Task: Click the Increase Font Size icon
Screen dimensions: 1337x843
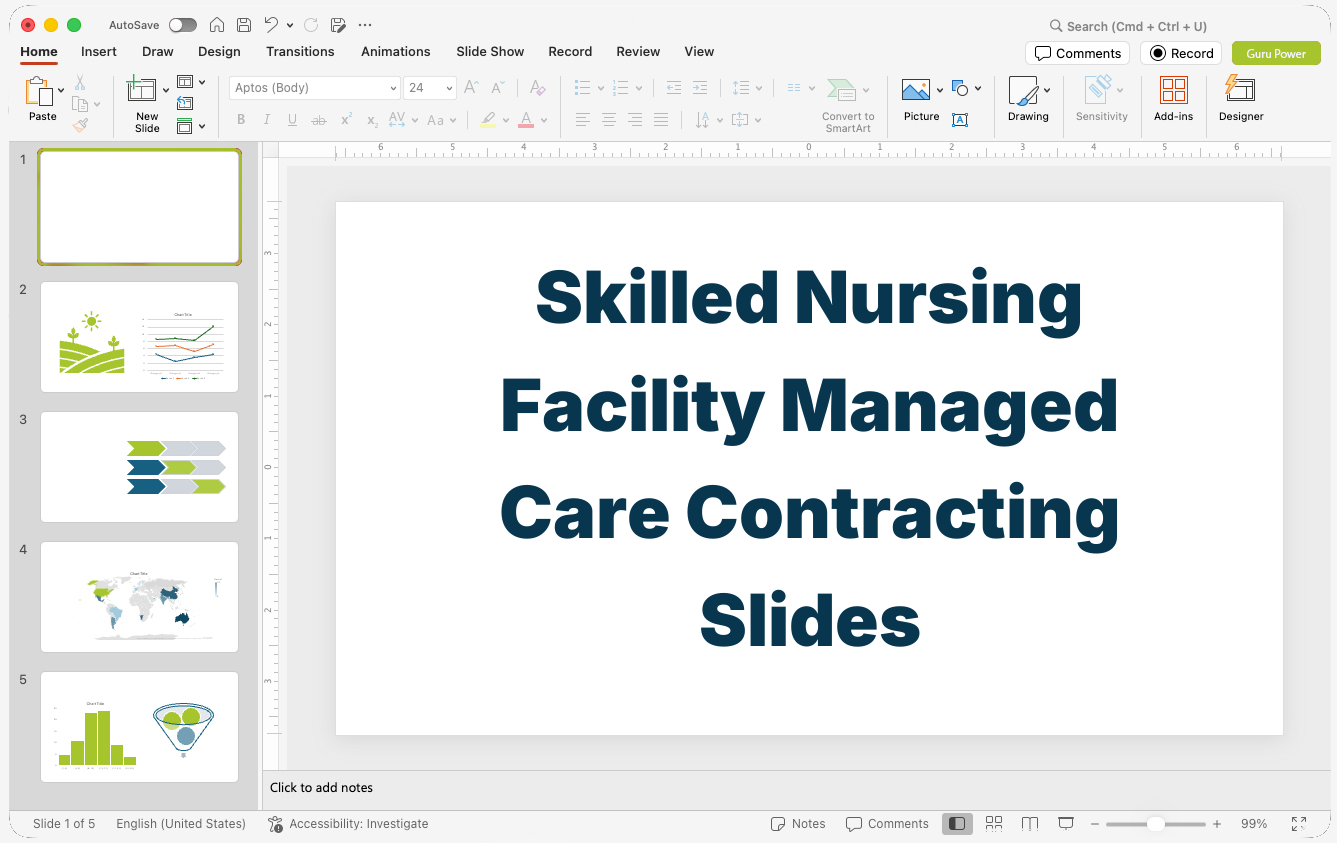Action: click(471, 88)
